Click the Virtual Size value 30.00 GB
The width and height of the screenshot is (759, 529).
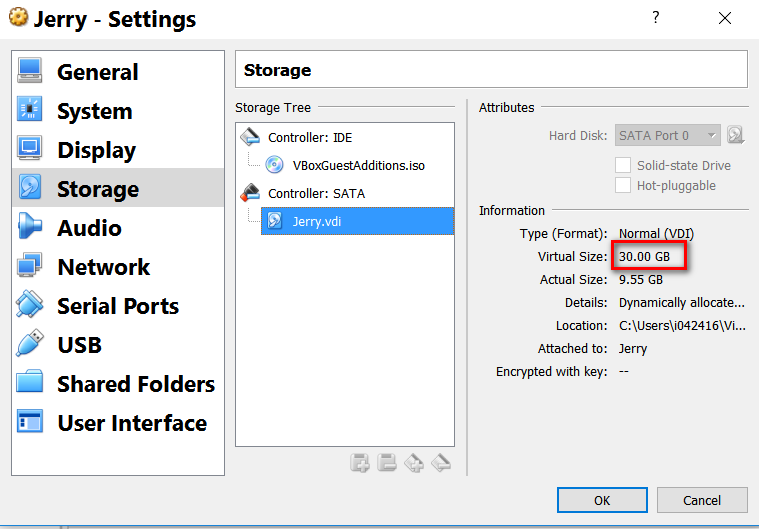(x=644, y=257)
